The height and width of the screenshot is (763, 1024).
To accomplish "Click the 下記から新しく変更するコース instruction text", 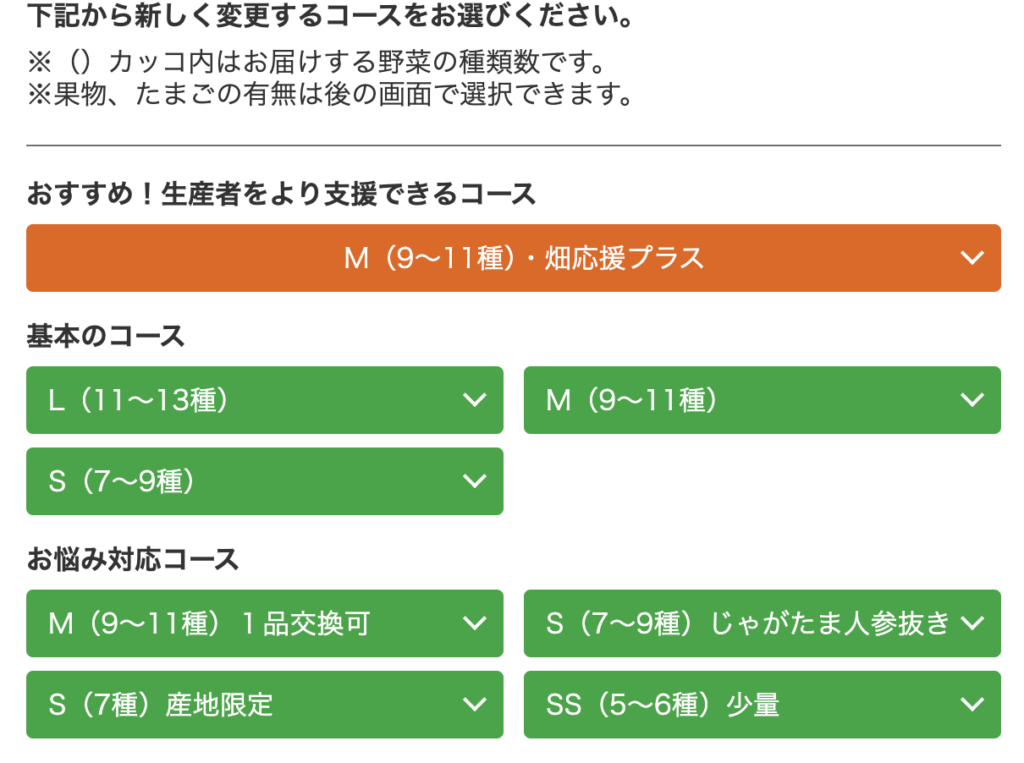I will click(331, 17).
